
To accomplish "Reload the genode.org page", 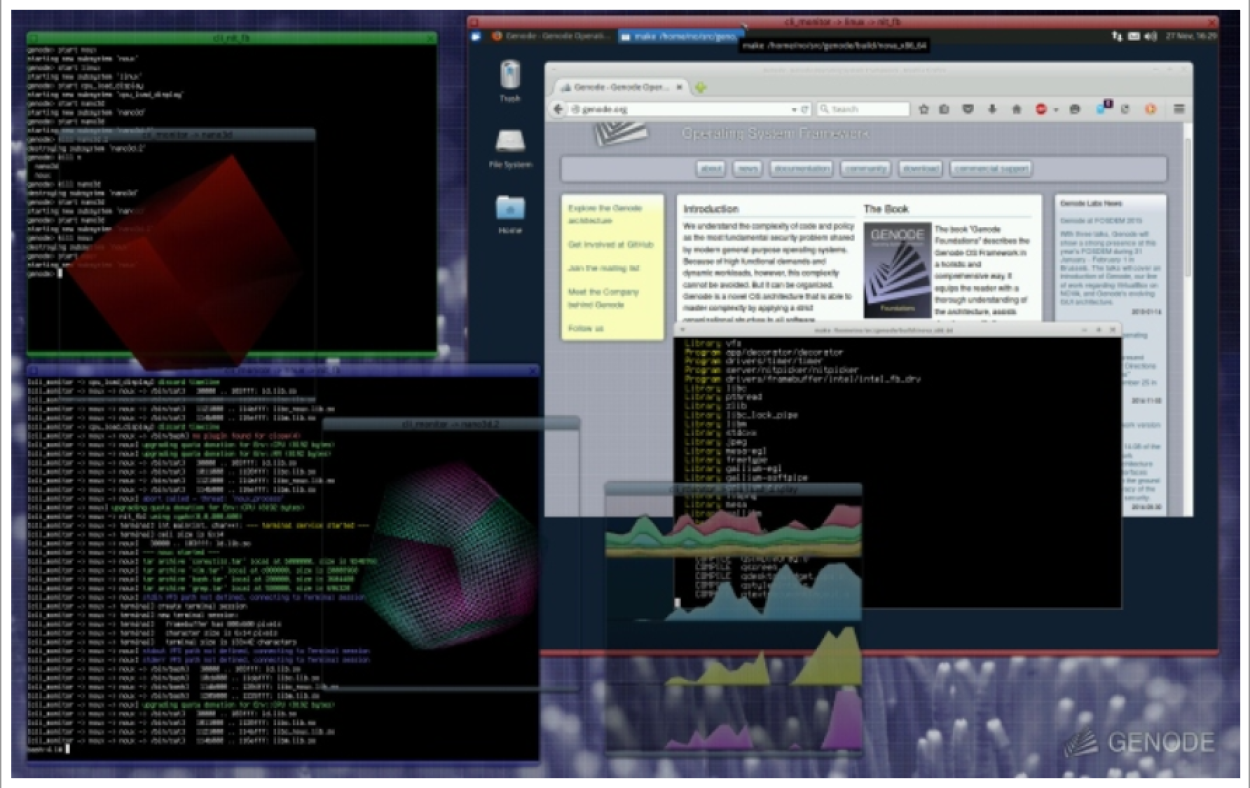I will tap(805, 109).
